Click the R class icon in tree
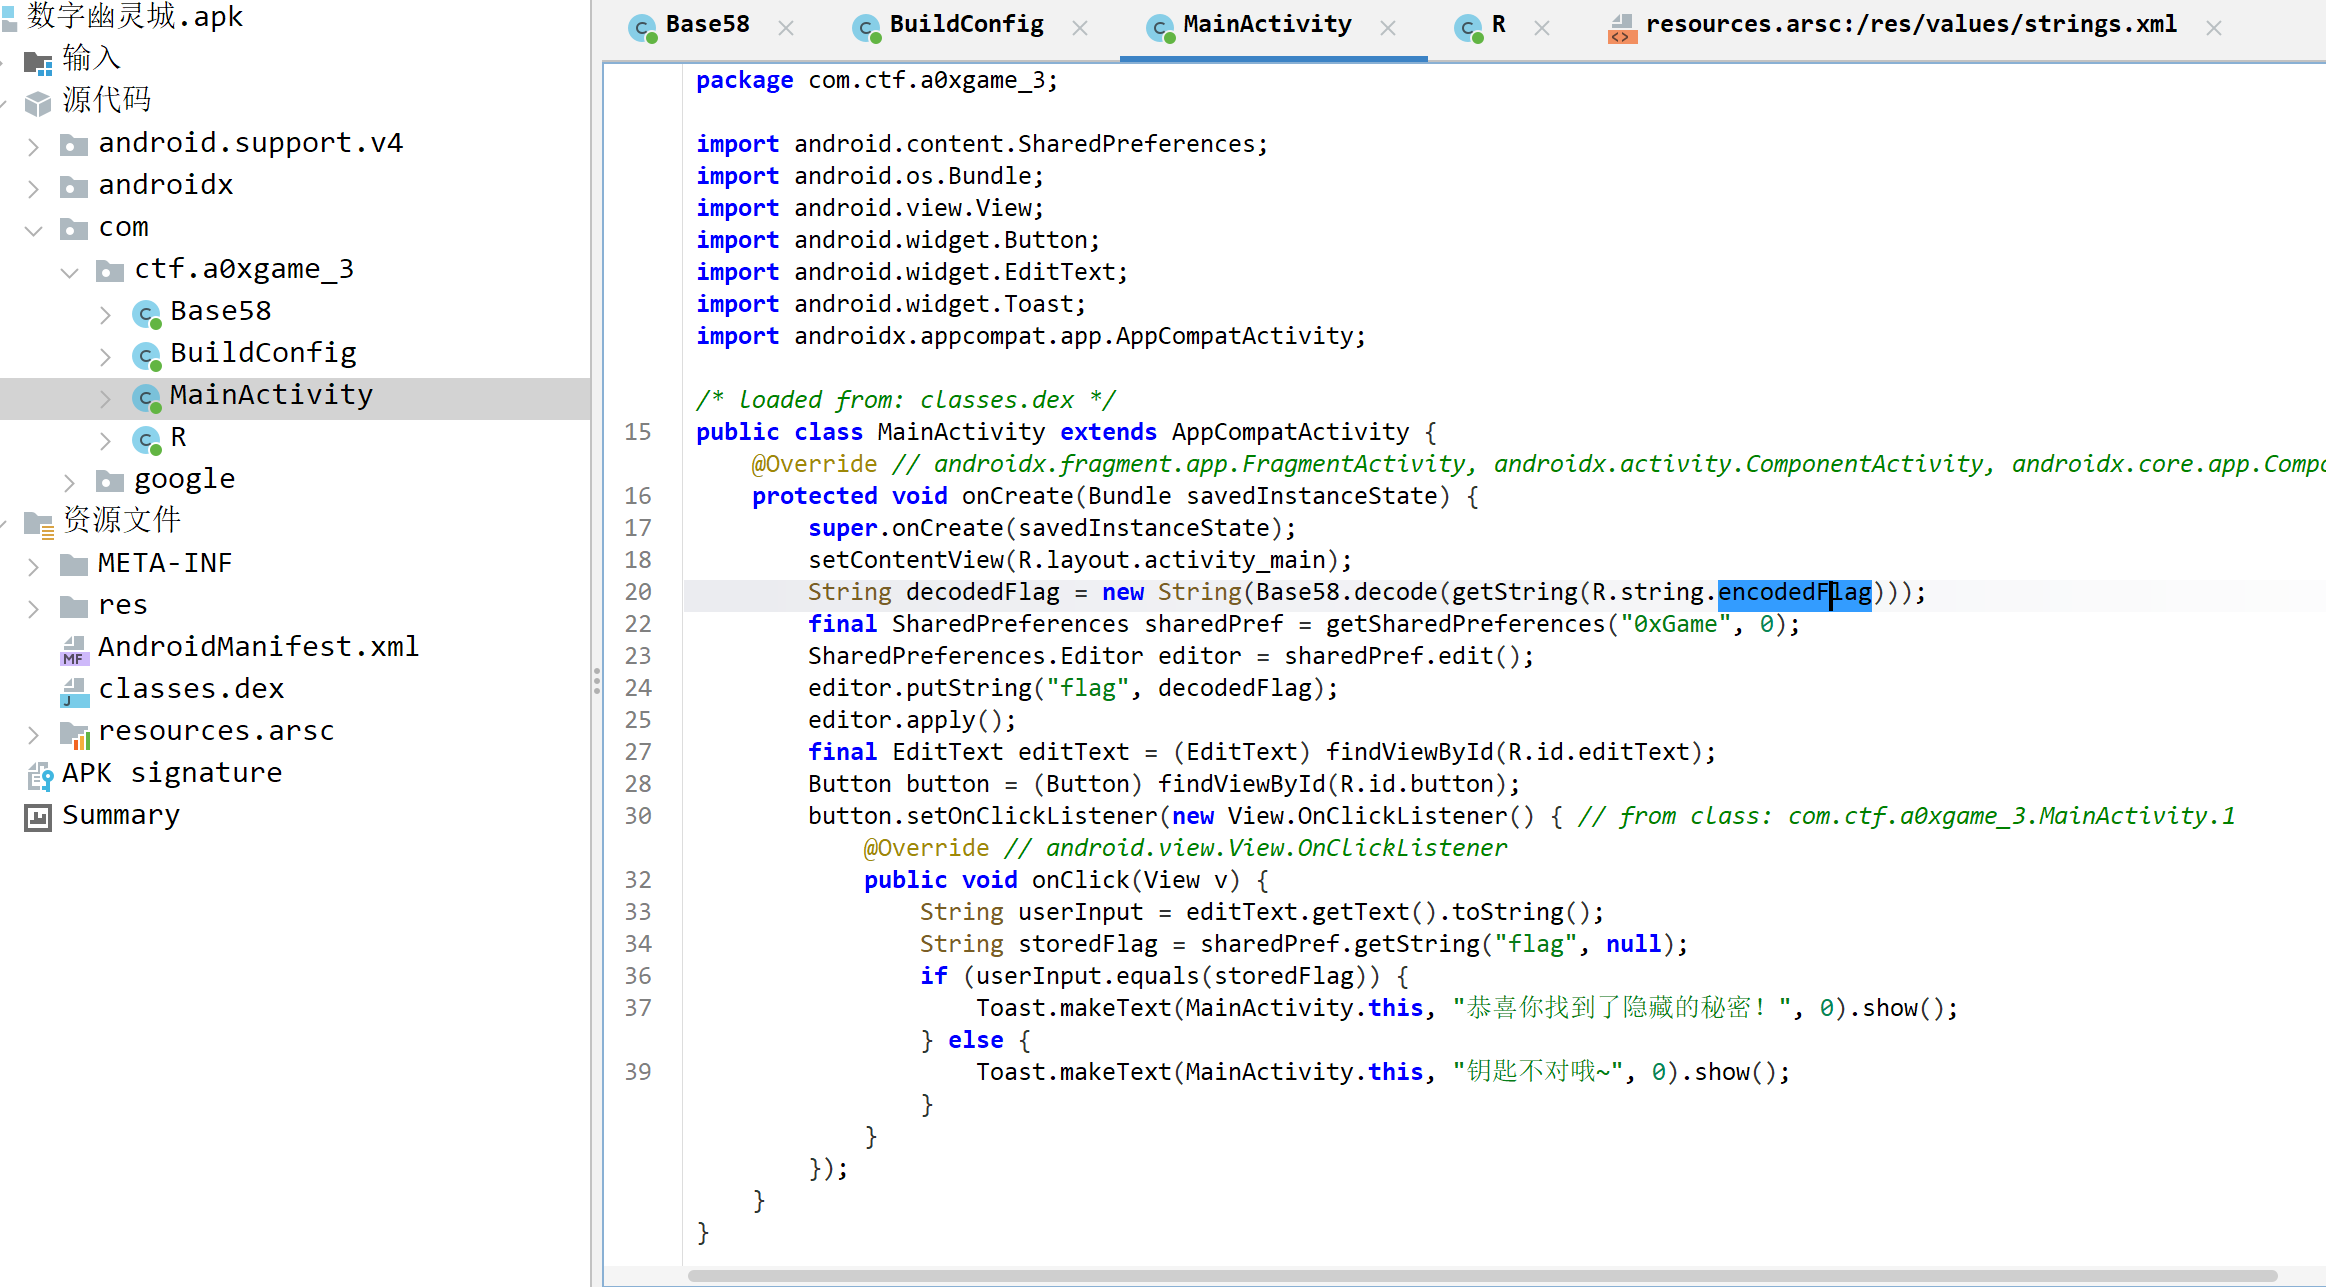Viewport: 2326px width, 1287px height. coord(147,440)
